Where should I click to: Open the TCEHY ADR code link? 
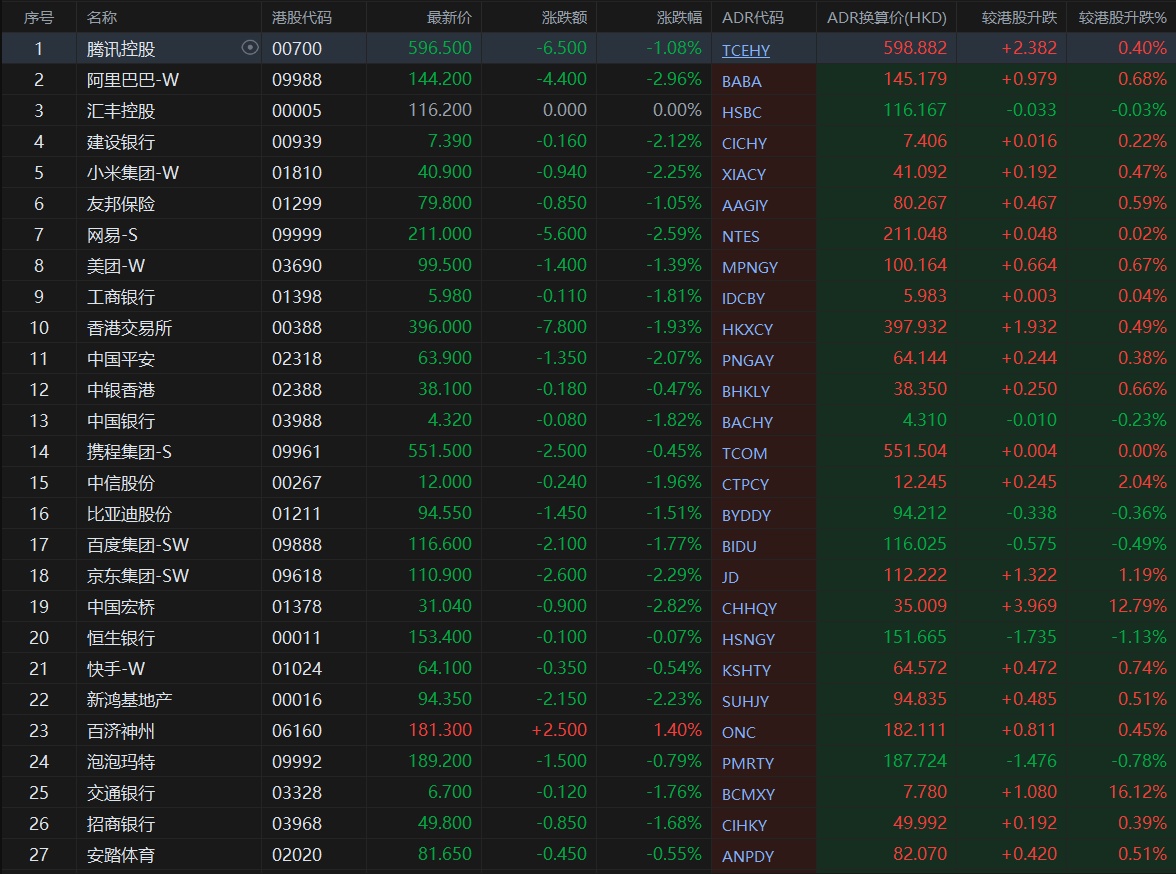point(746,50)
